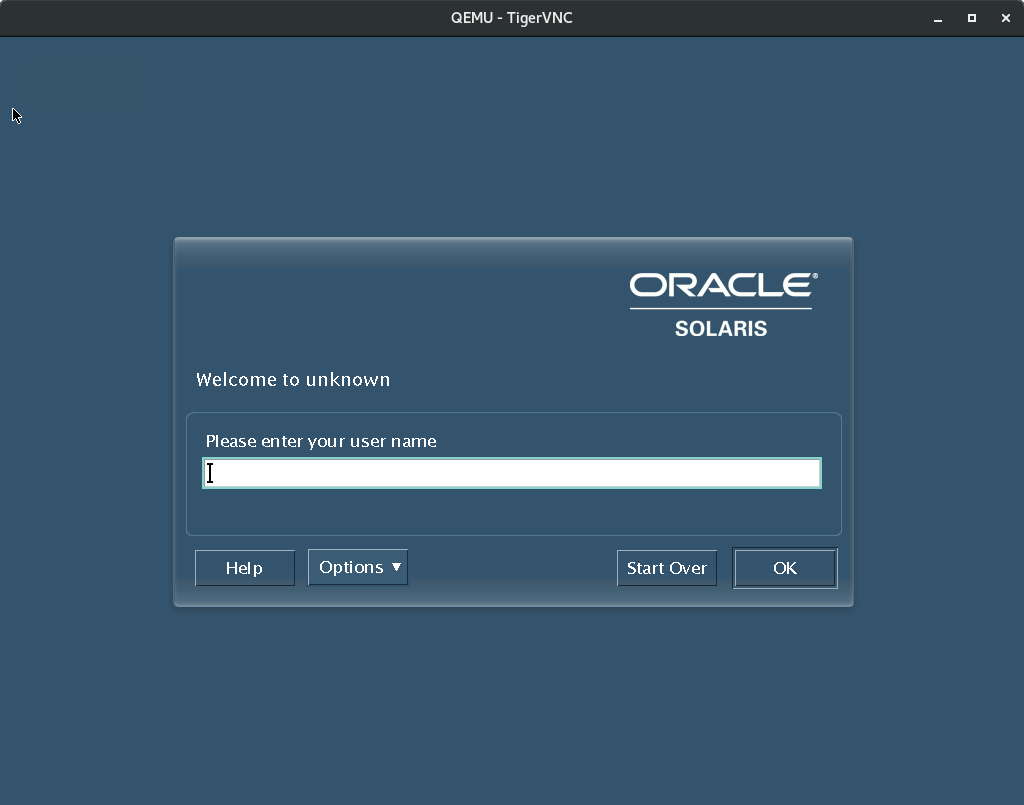
Task: Click the Start Over button
Action: coord(667,568)
